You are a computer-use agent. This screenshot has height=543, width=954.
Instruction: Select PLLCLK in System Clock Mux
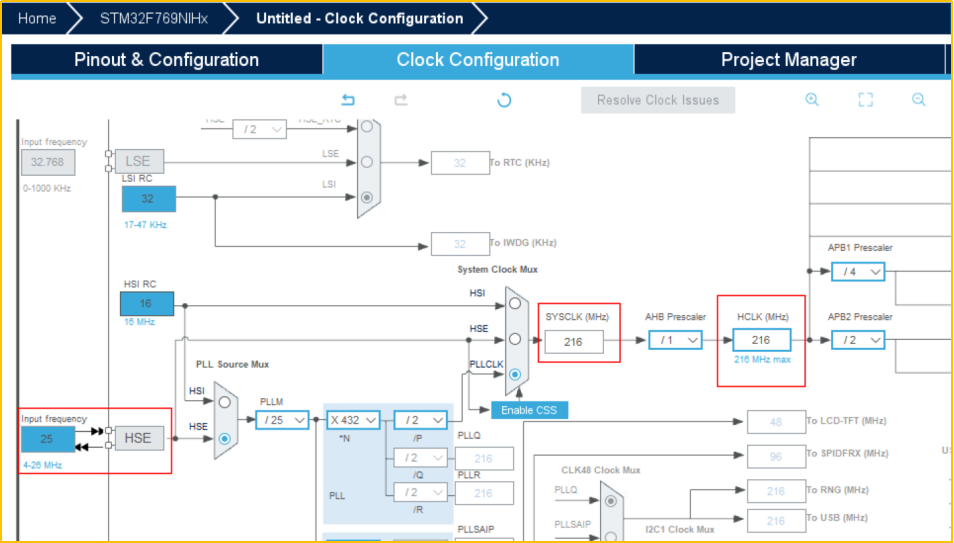coord(514,374)
